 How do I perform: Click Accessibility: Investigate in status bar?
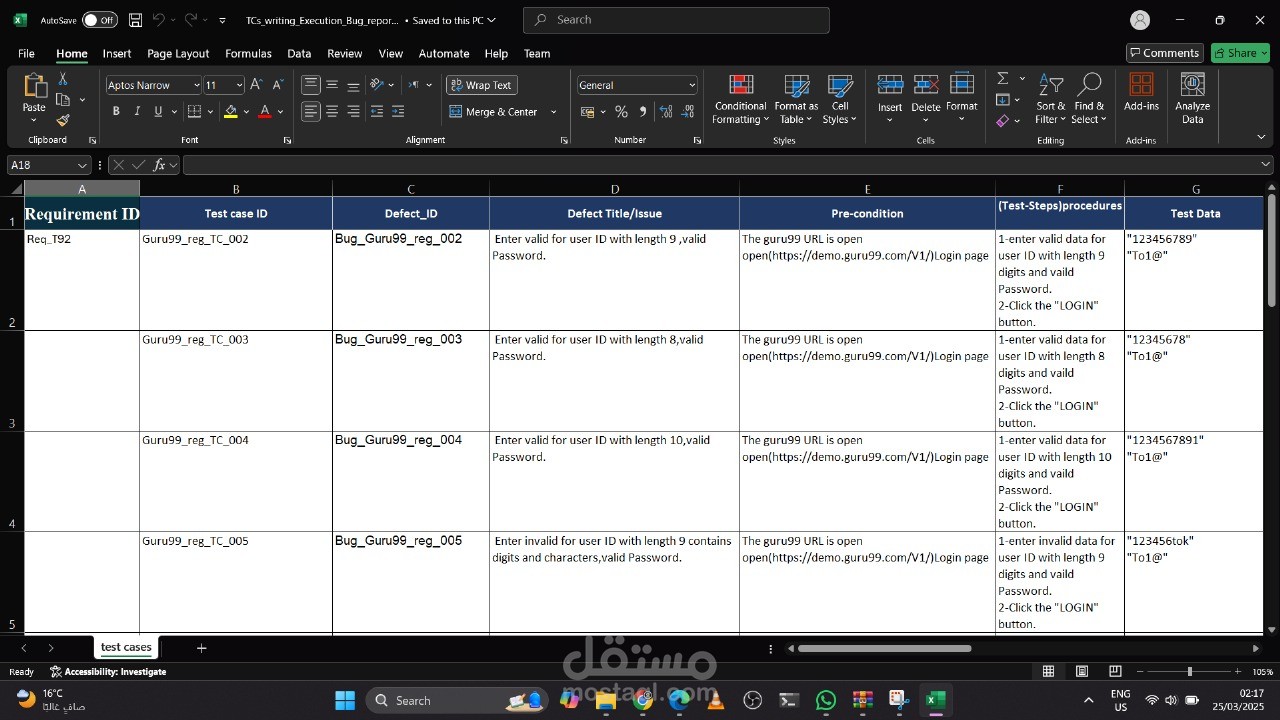coord(108,672)
